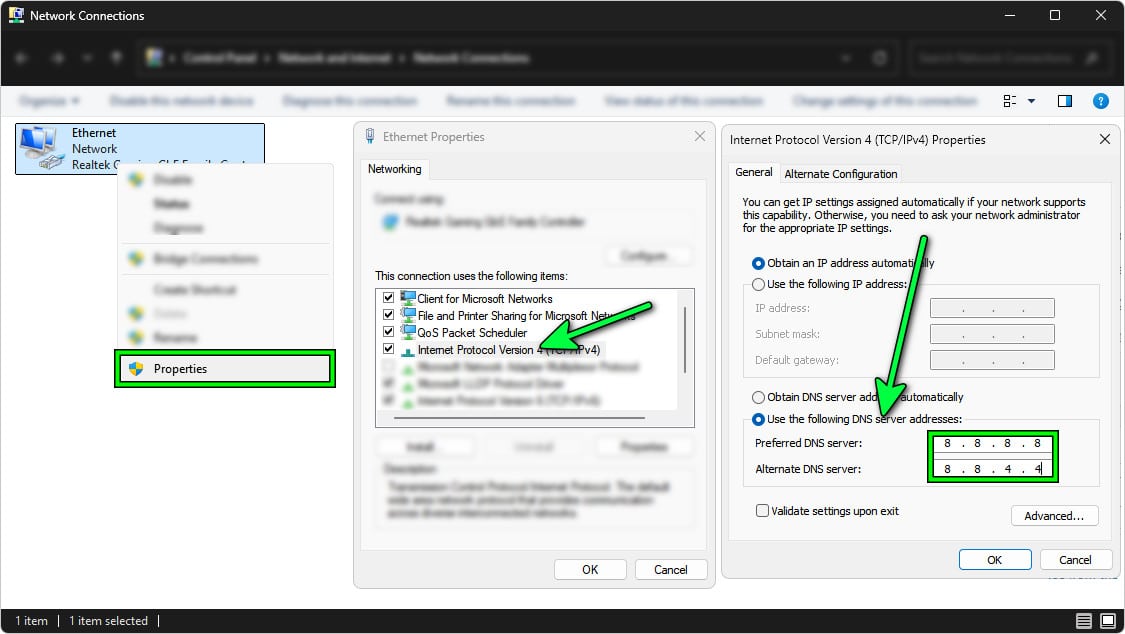Click the Client for Microsoft Networks icon

click(408, 298)
